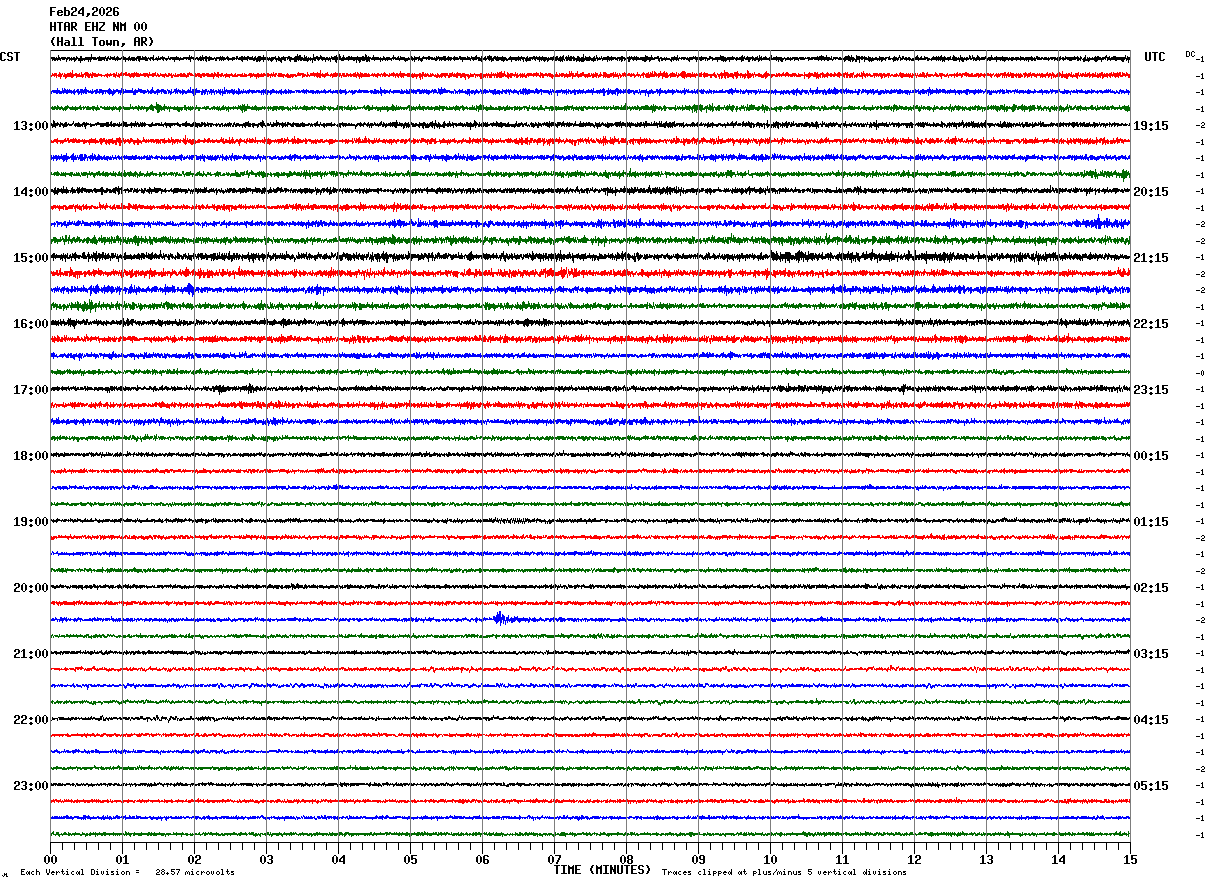Click the Traces clipped footnote text
This screenshot has width=1210, height=886.
tap(784, 873)
